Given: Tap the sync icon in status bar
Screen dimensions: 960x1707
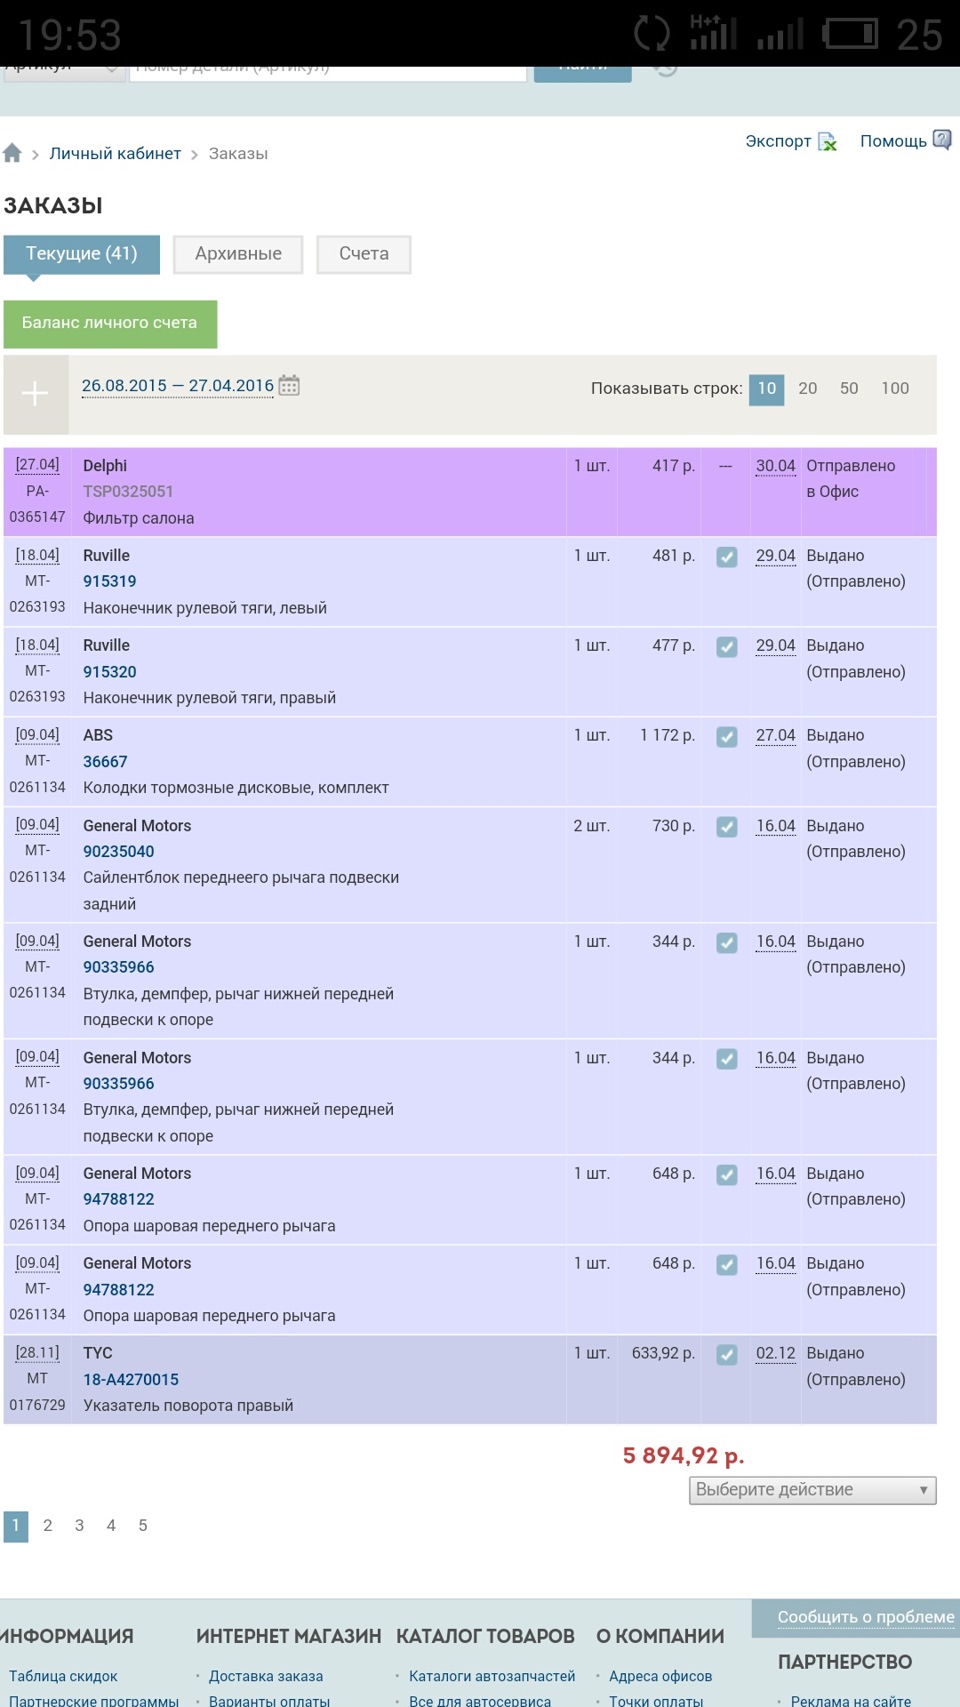Looking at the screenshot, I should pyautogui.click(x=651, y=34).
